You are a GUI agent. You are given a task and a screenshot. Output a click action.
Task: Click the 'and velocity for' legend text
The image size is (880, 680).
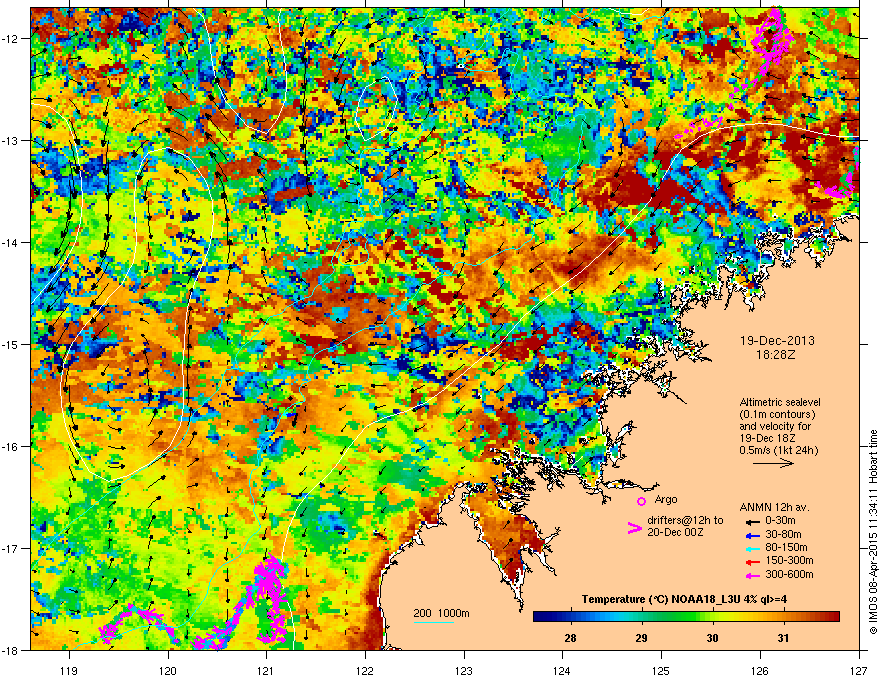775,426
